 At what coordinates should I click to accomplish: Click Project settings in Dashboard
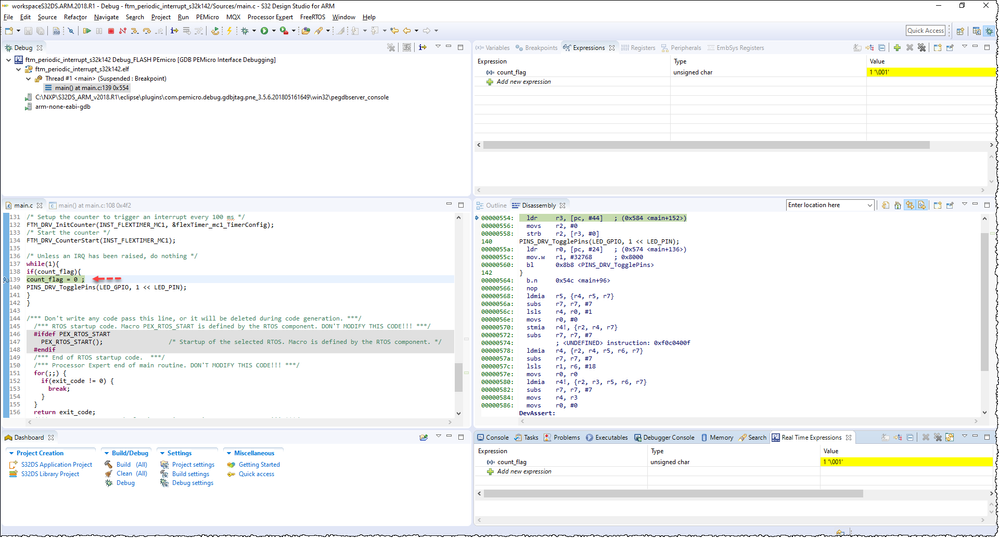click(x=194, y=464)
